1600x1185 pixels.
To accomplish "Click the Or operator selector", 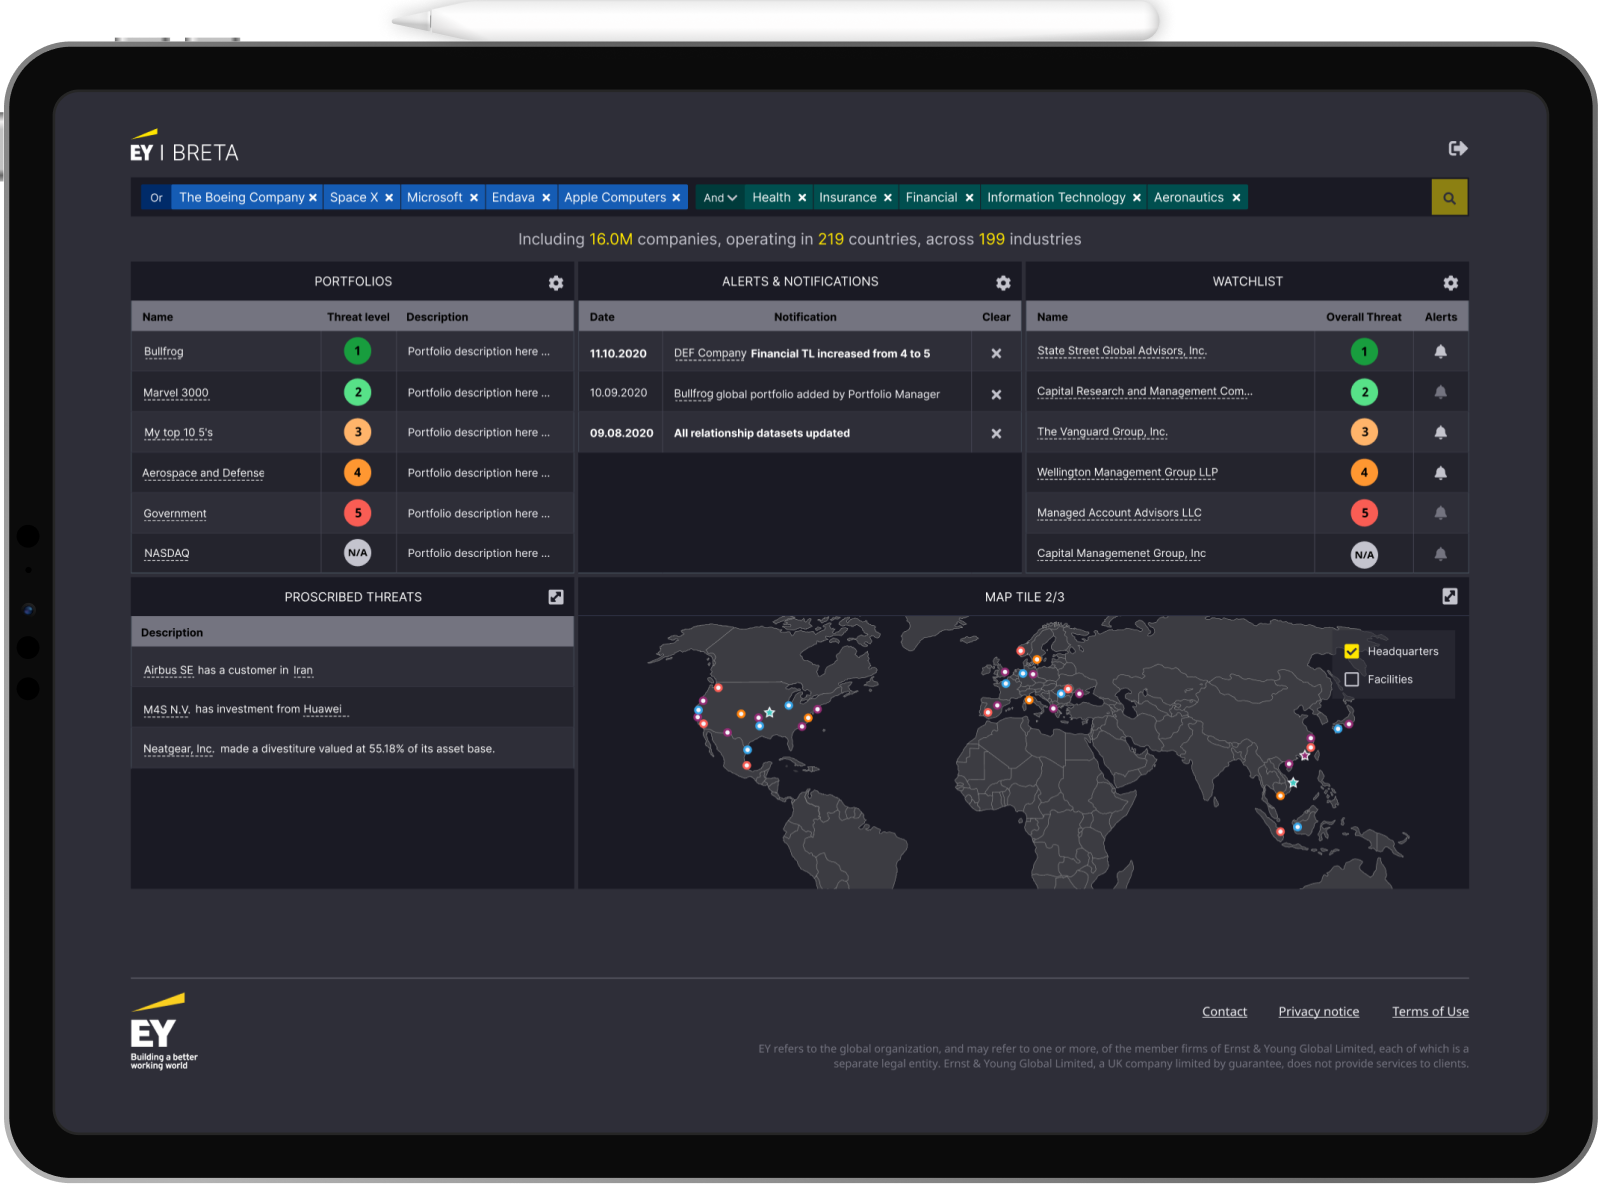I will (156, 198).
